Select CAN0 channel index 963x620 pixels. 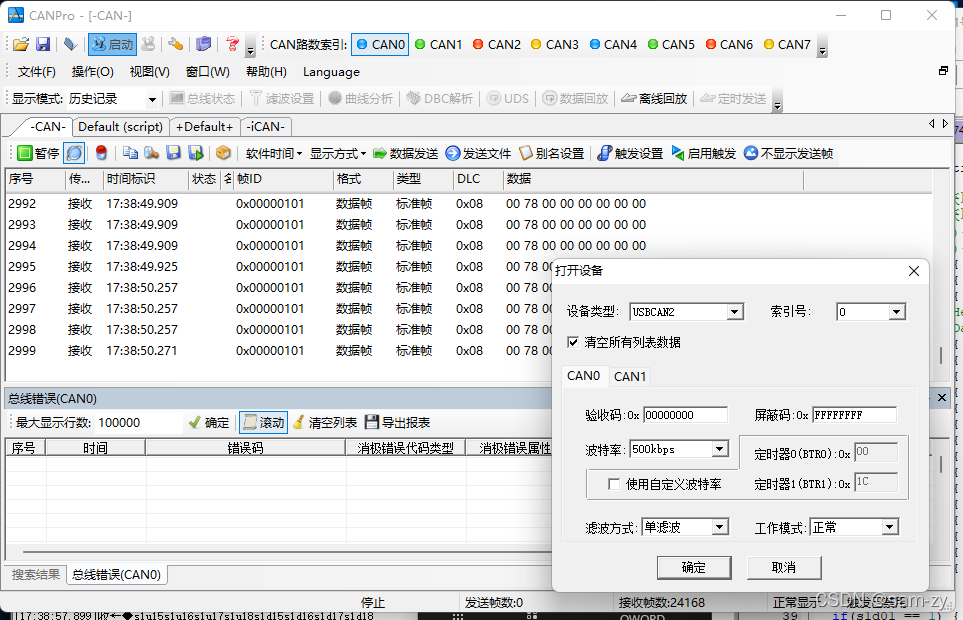380,45
